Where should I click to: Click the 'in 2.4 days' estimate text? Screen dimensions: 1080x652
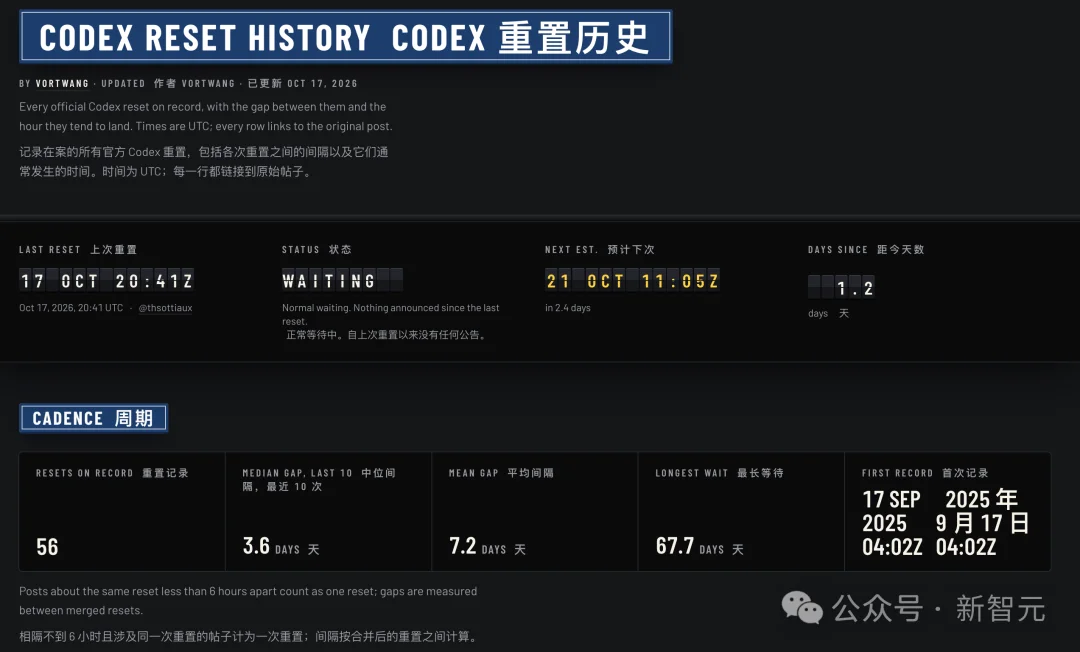(568, 308)
